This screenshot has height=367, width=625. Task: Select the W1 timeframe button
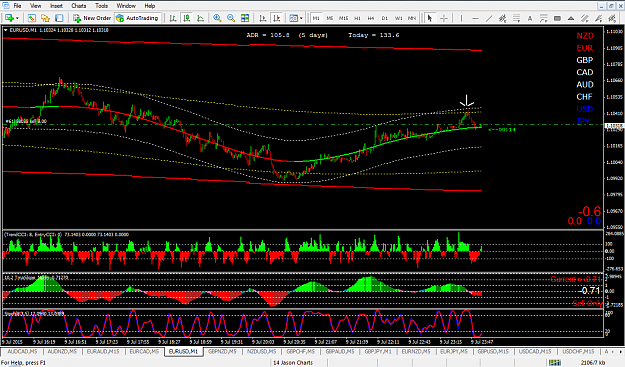[398, 18]
